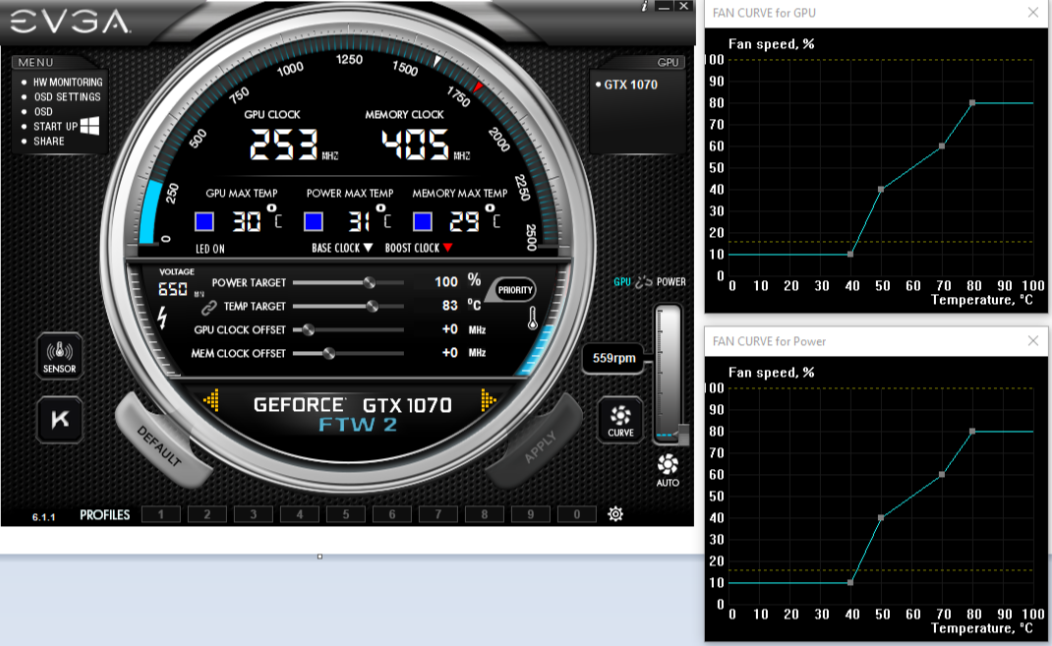Select profile slot 5
Viewport: 1052px width, 646px height.
pos(346,515)
